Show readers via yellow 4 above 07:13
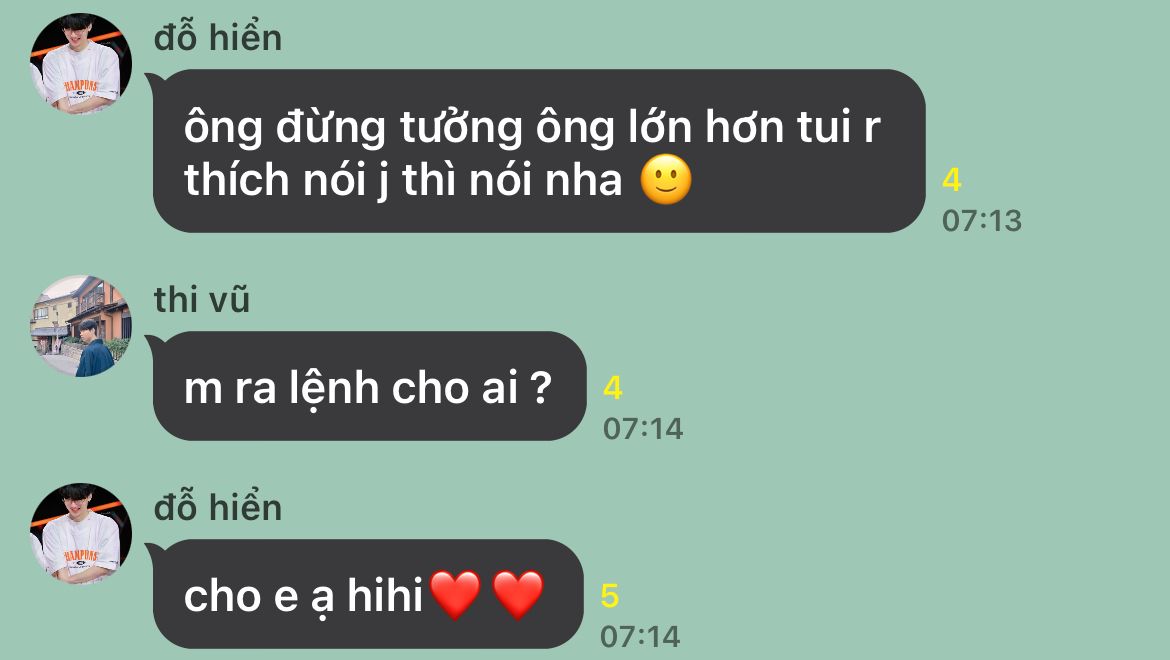Screen dimensions: 1170x660 951,180
